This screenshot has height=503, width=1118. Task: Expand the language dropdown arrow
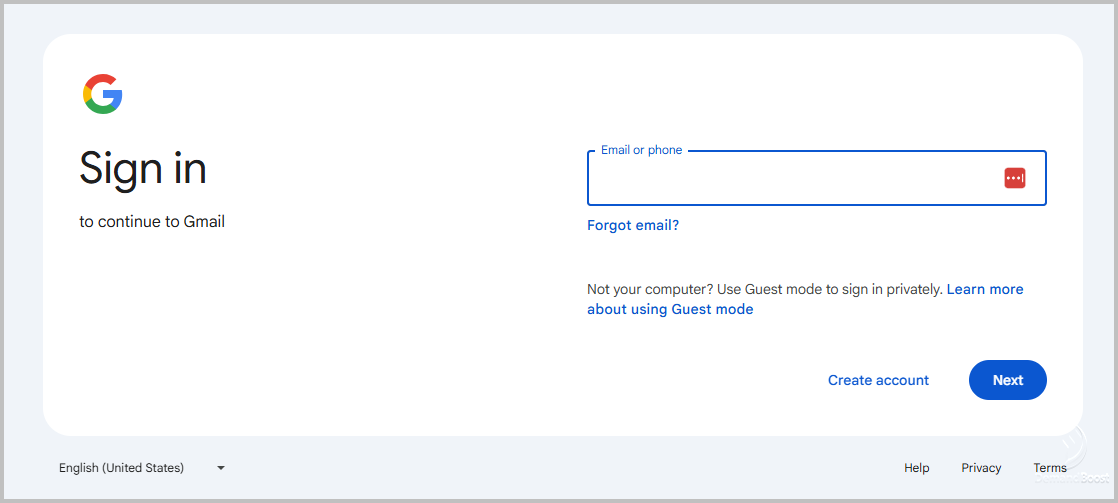pos(221,467)
